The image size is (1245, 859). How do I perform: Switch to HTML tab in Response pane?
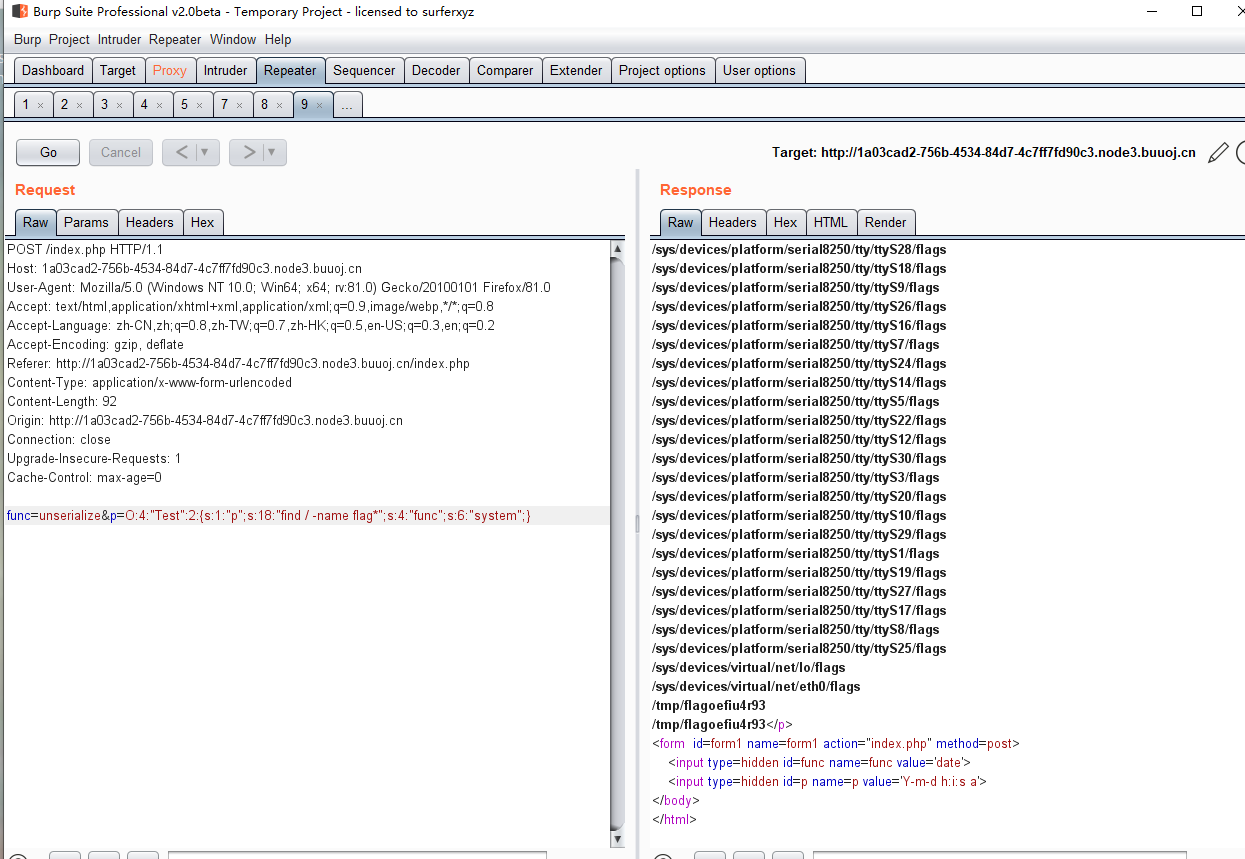coord(830,223)
